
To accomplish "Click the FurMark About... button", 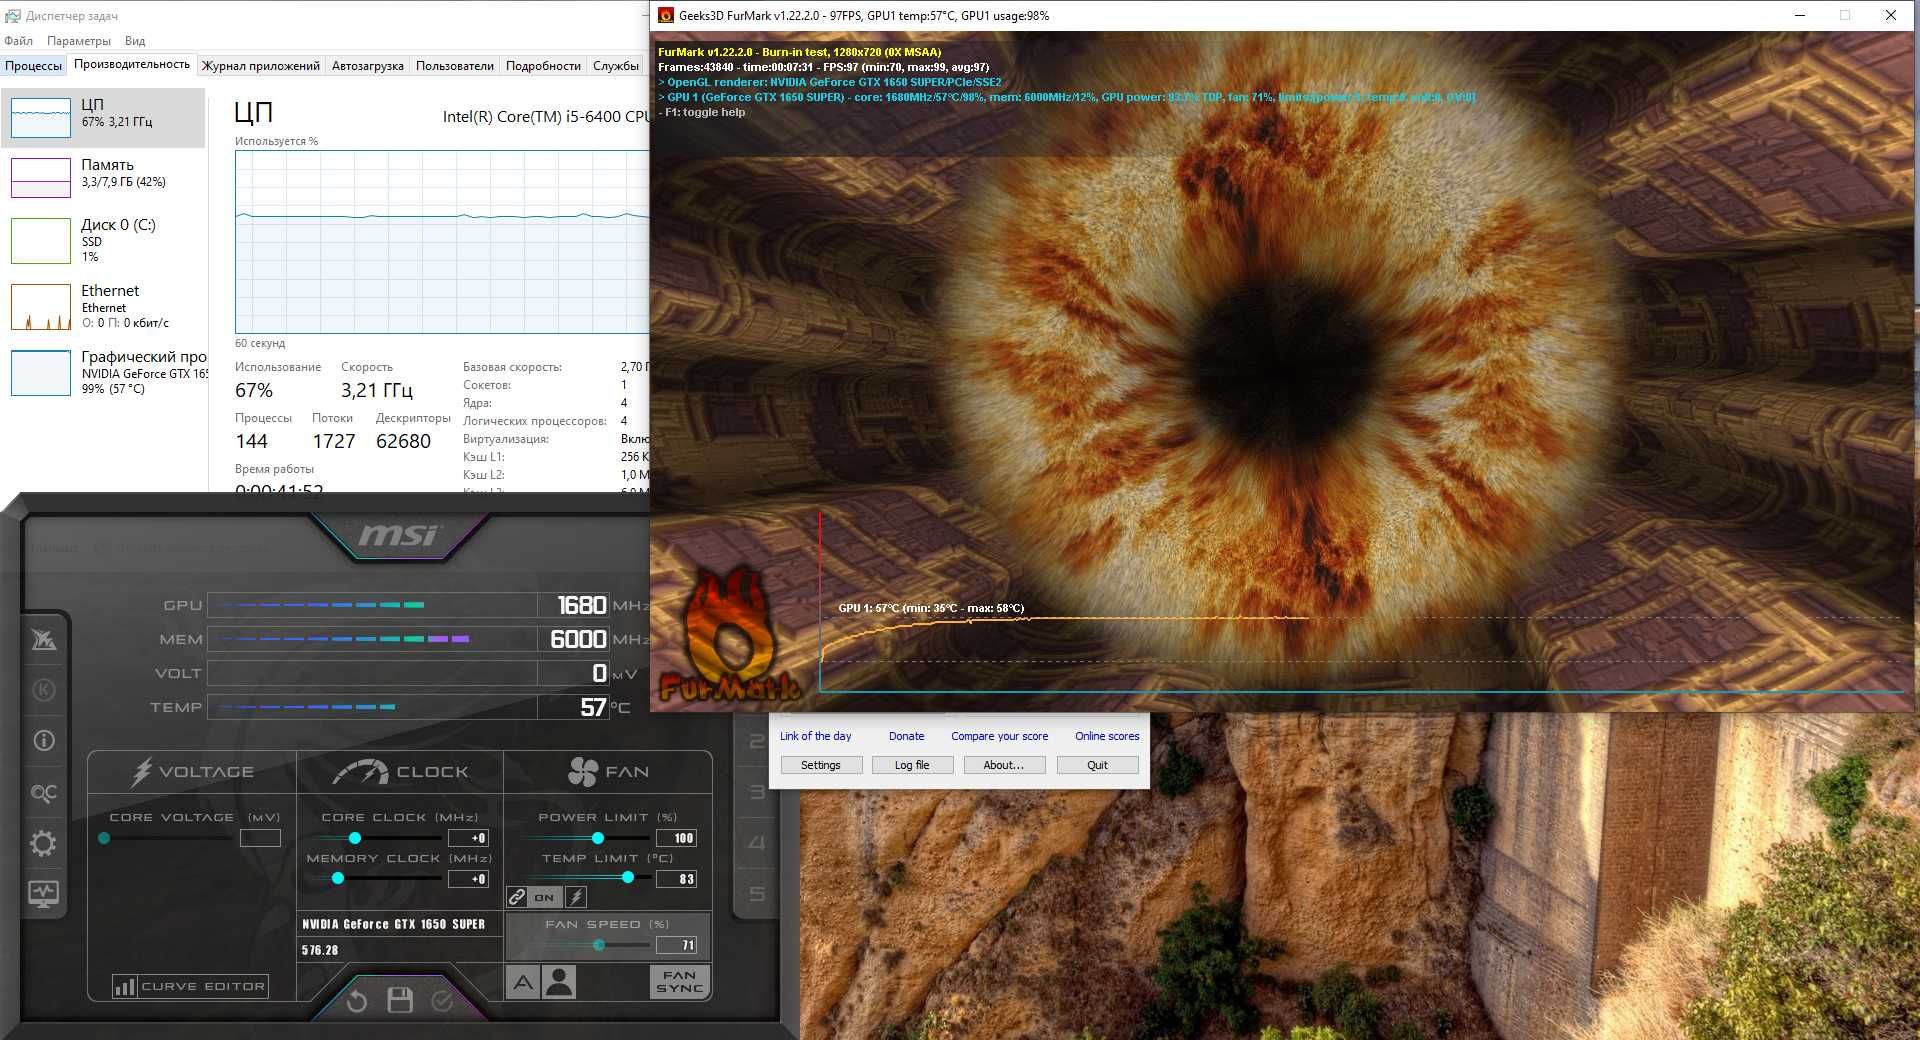I will [x=1004, y=765].
